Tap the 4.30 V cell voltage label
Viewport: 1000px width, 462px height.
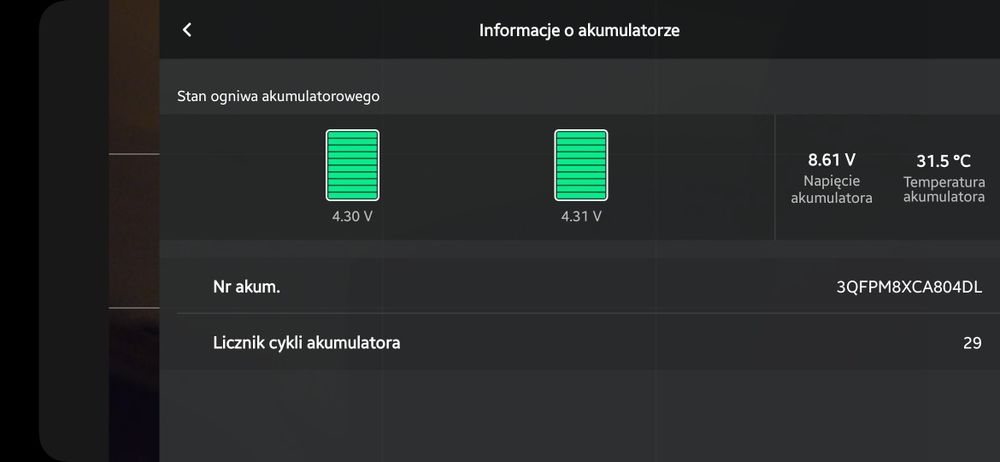point(352,216)
